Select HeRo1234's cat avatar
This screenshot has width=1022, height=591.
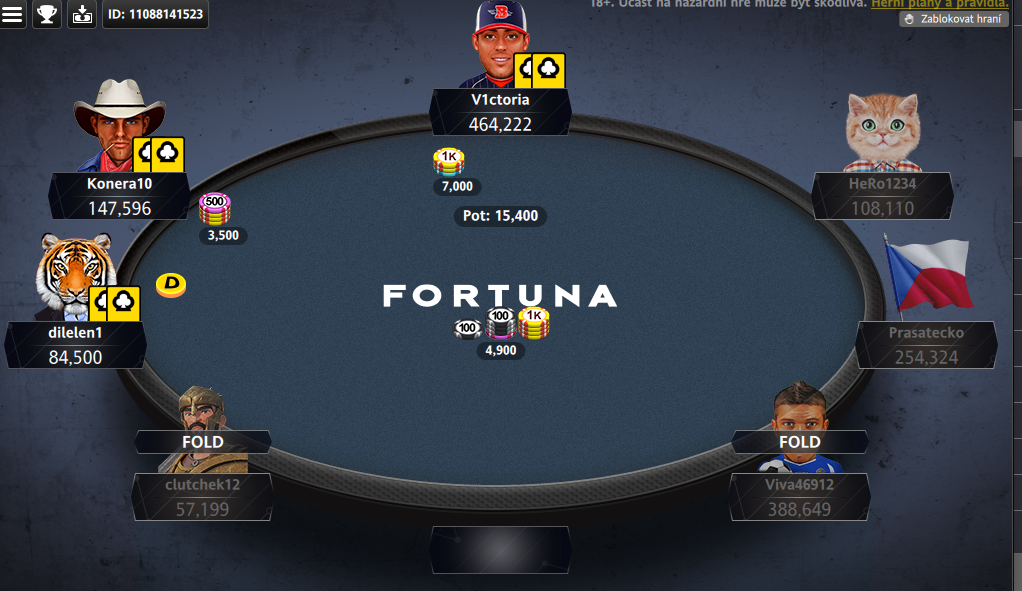[883, 132]
